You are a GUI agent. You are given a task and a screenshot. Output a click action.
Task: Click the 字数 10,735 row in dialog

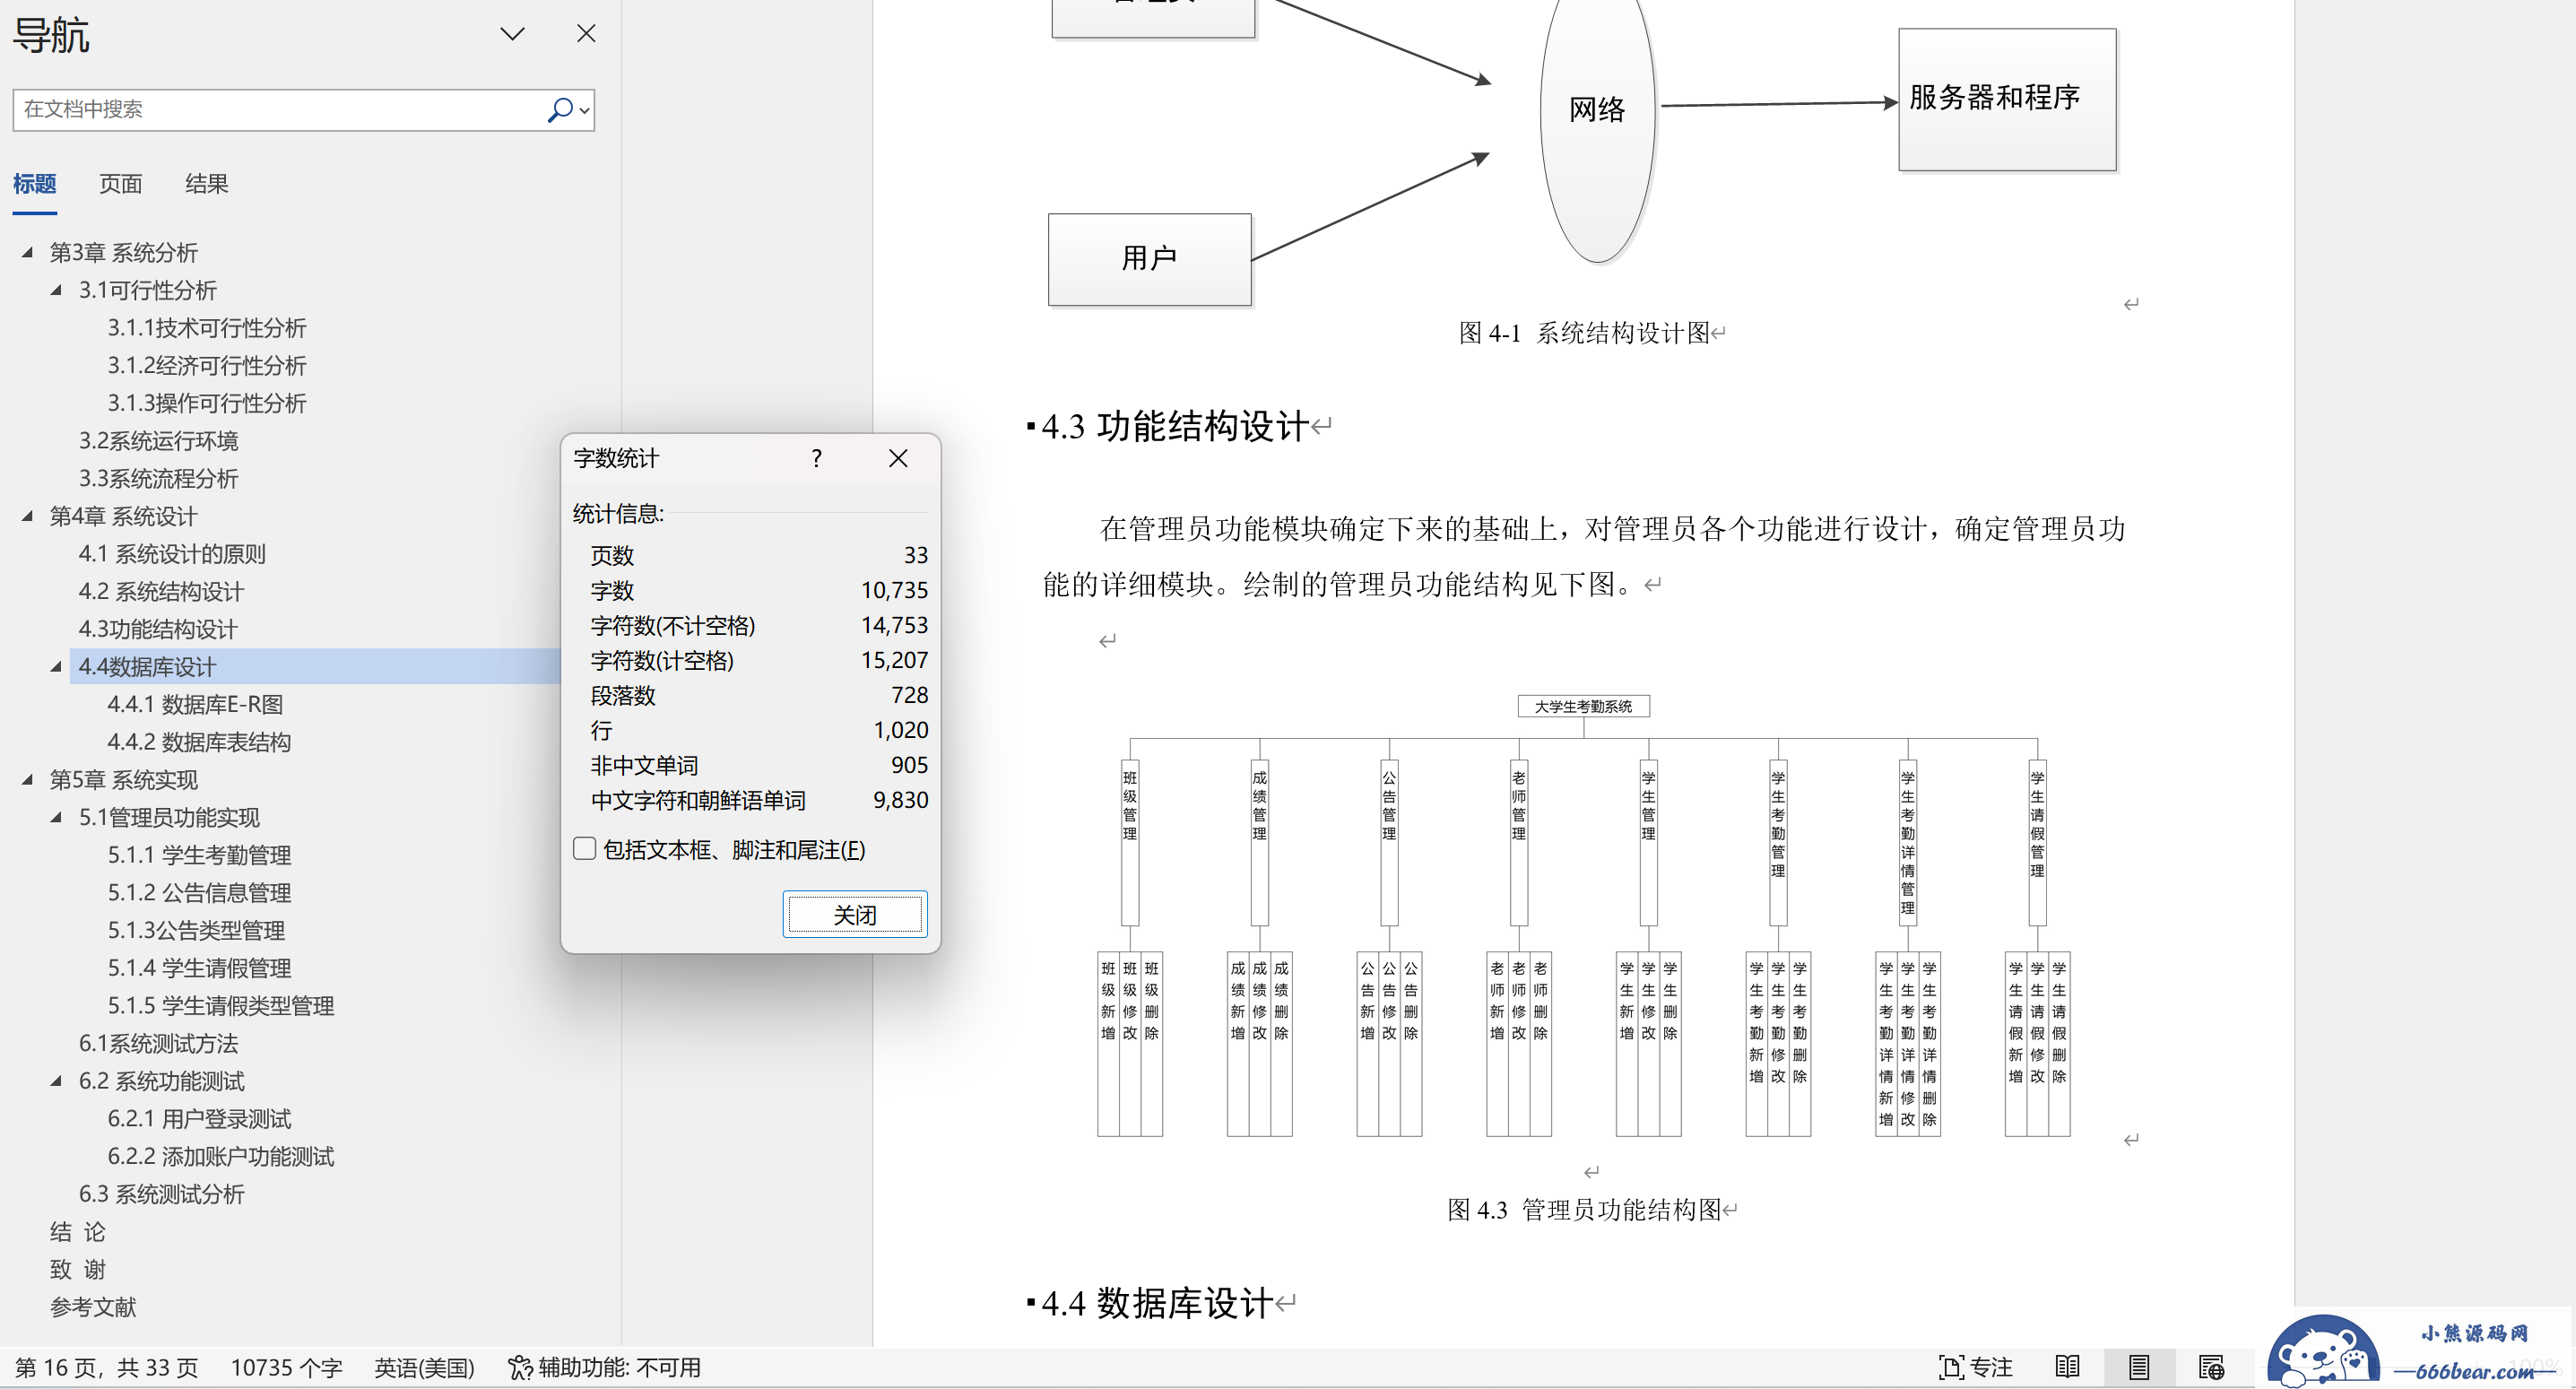click(x=759, y=590)
